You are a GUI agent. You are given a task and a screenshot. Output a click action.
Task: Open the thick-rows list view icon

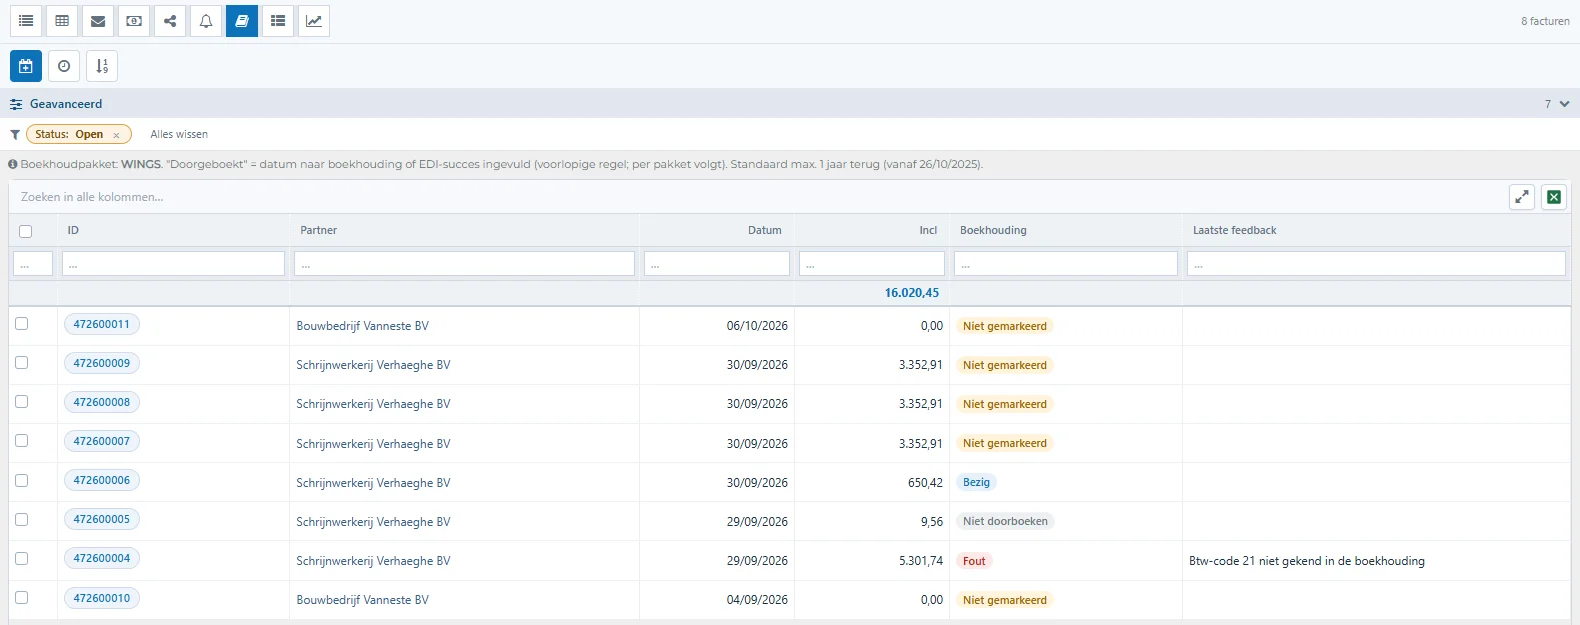point(278,21)
